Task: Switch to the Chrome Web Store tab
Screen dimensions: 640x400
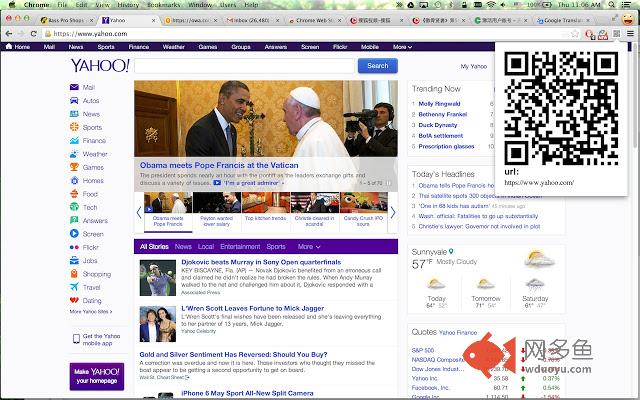Action: click(x=314, y=20)
